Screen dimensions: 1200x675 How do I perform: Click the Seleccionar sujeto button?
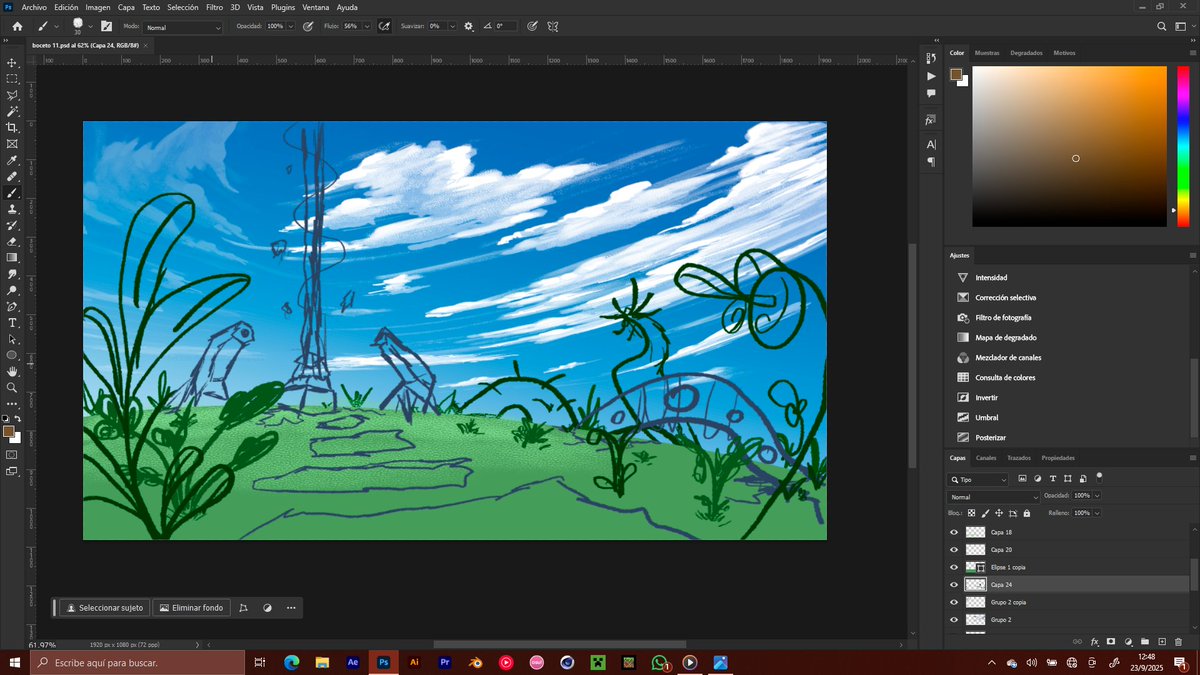[x=104, y=607]
